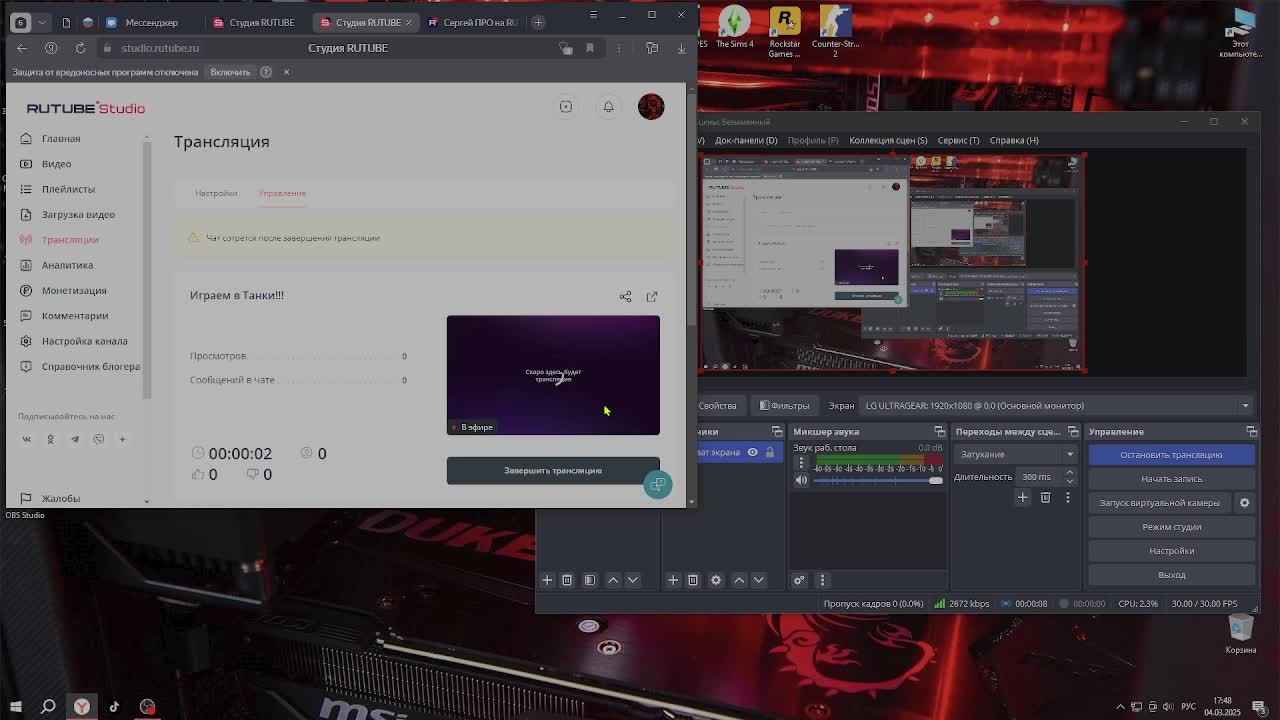Open the browser tab list dropdown arrow
Screen dimensions: 1280x720
click(42, 22)
